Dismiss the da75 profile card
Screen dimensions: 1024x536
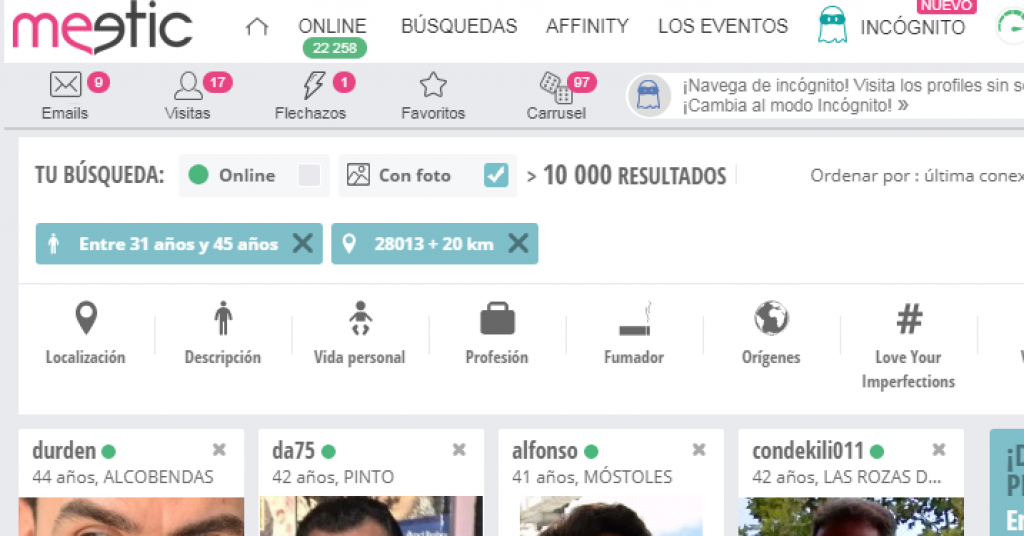coord(459,449)
